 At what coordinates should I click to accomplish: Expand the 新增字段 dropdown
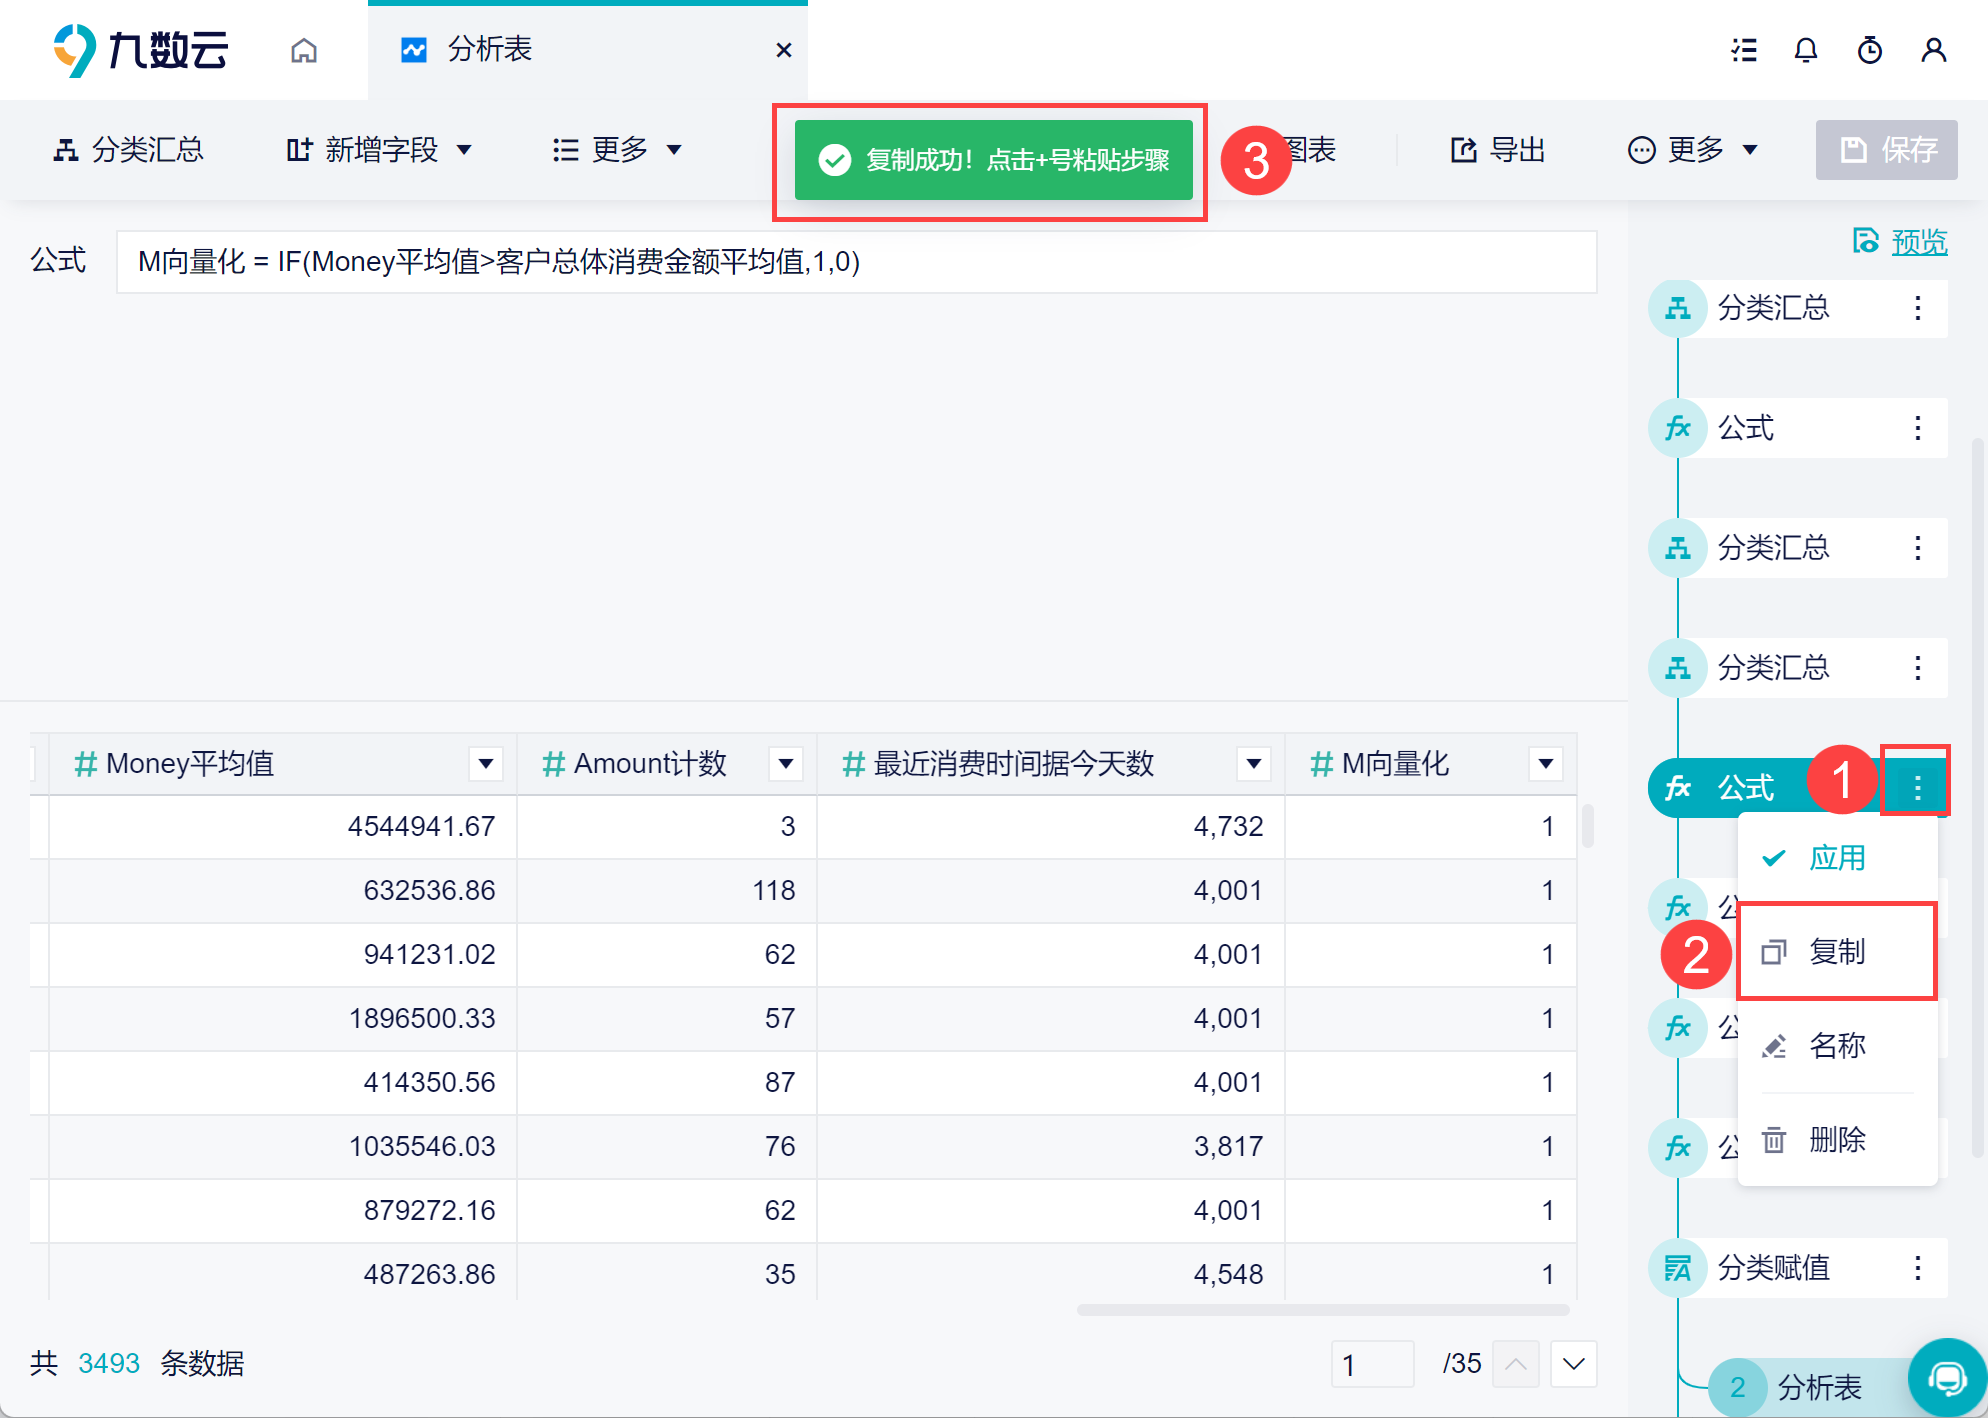[379, 150]
